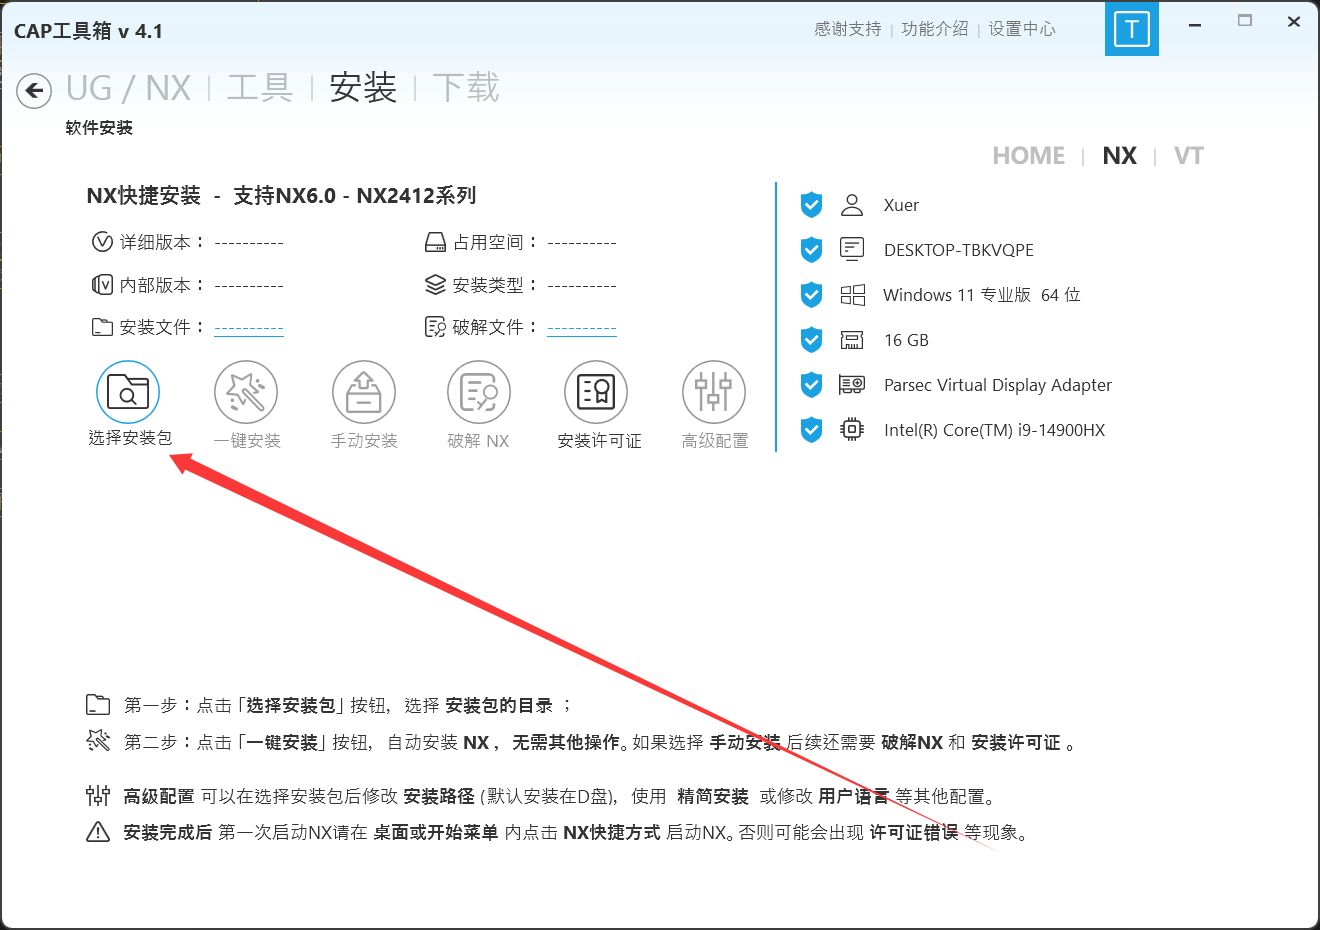Switch to the HOME section

[x=1028, y=156]
